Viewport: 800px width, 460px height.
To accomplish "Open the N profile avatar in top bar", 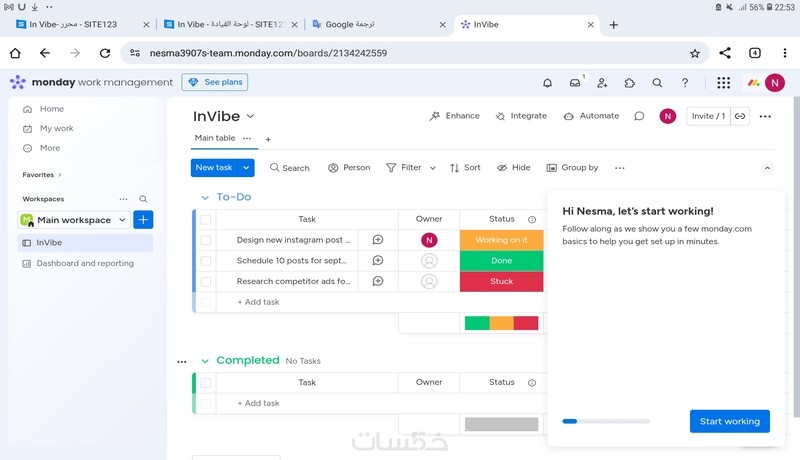I will click(774, 83).
